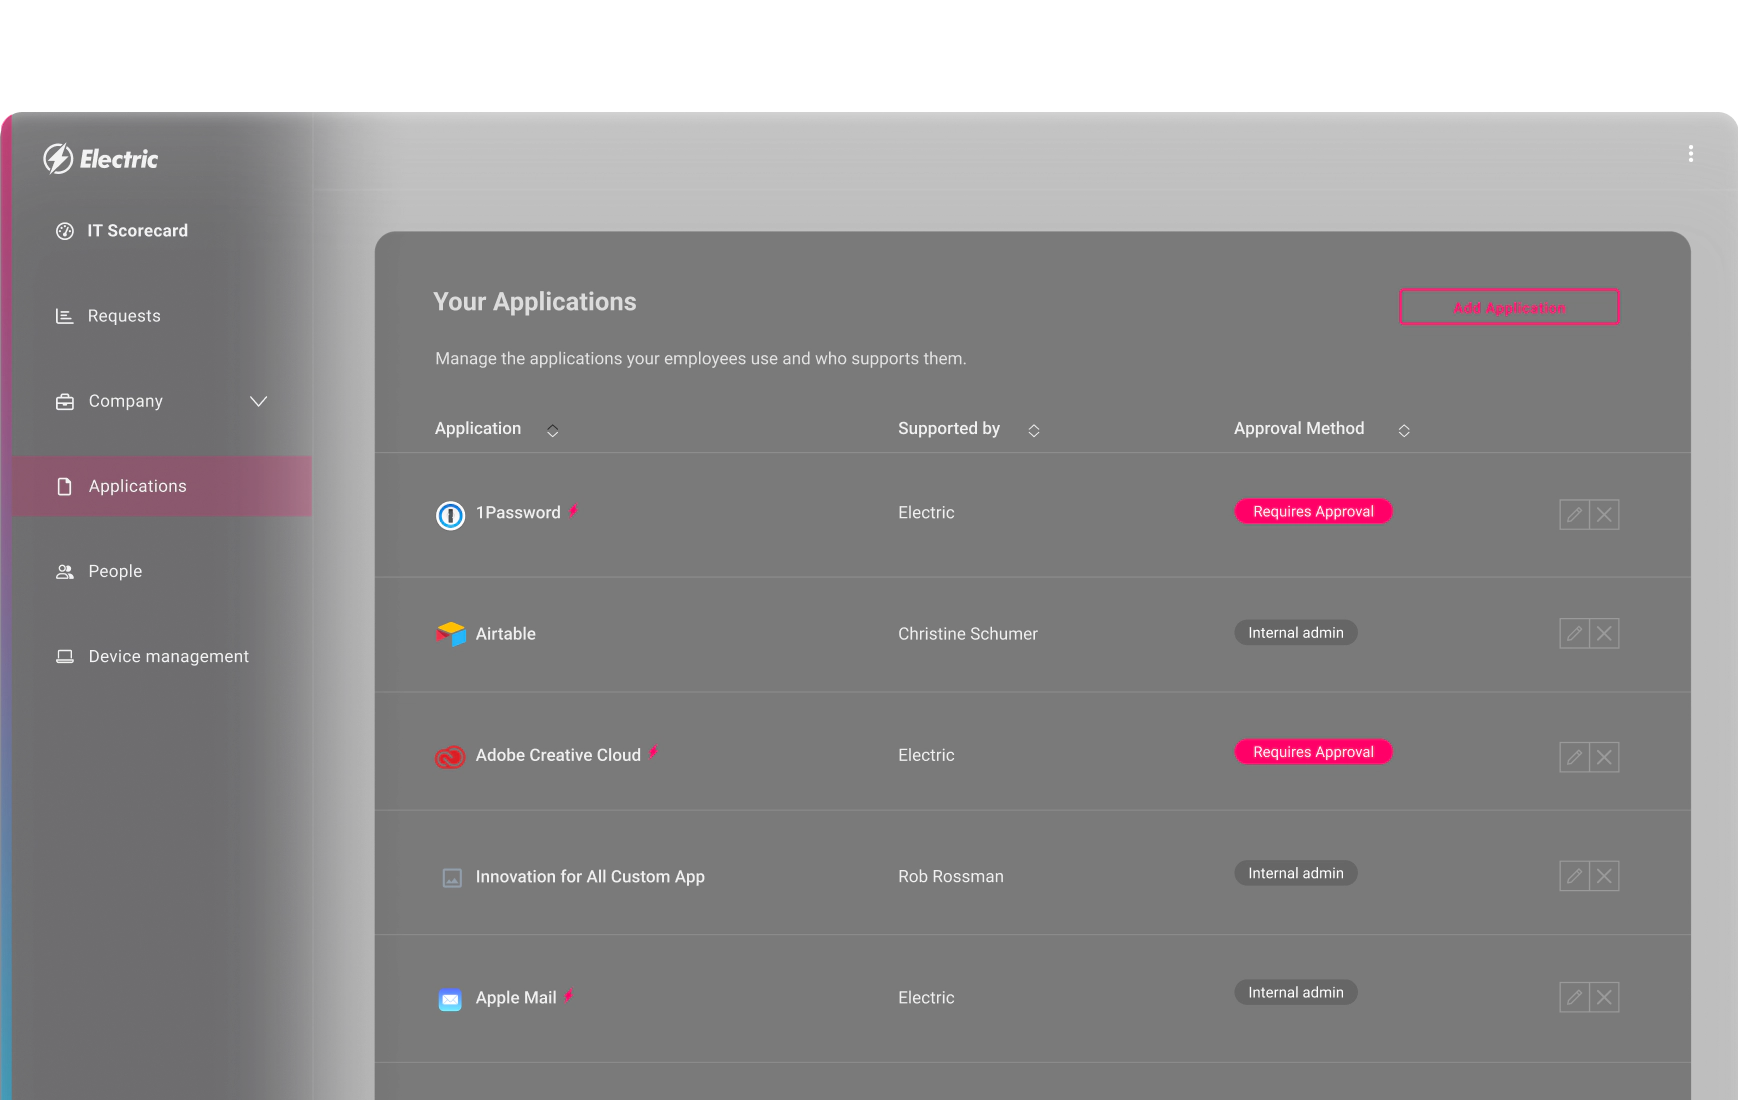Viewport: 1738px width, 1100px height.
Task: Sort by the Supported by column
Action: 1035,429
